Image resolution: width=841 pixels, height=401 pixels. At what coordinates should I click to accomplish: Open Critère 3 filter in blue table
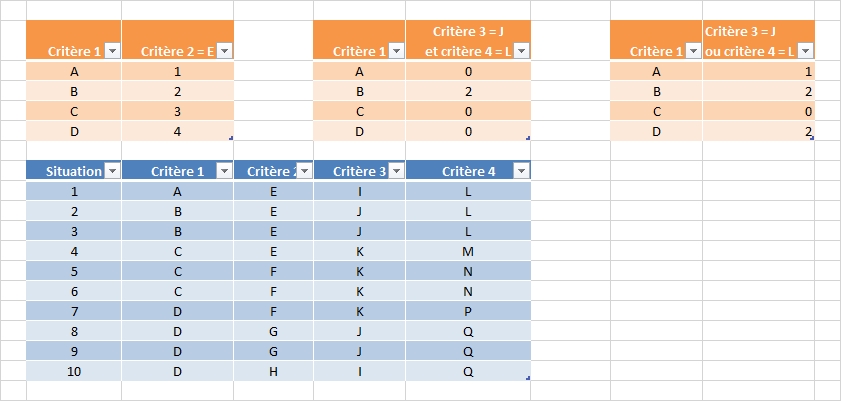[x=397, y=171]
